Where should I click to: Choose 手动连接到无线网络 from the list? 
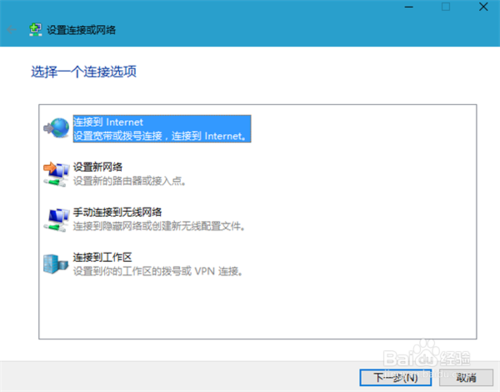(x=117, y=212)
